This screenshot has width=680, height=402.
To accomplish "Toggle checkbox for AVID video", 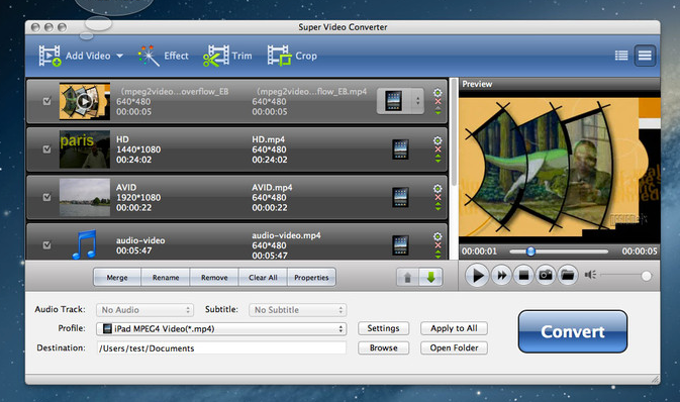I will click(x=47, y=197).
